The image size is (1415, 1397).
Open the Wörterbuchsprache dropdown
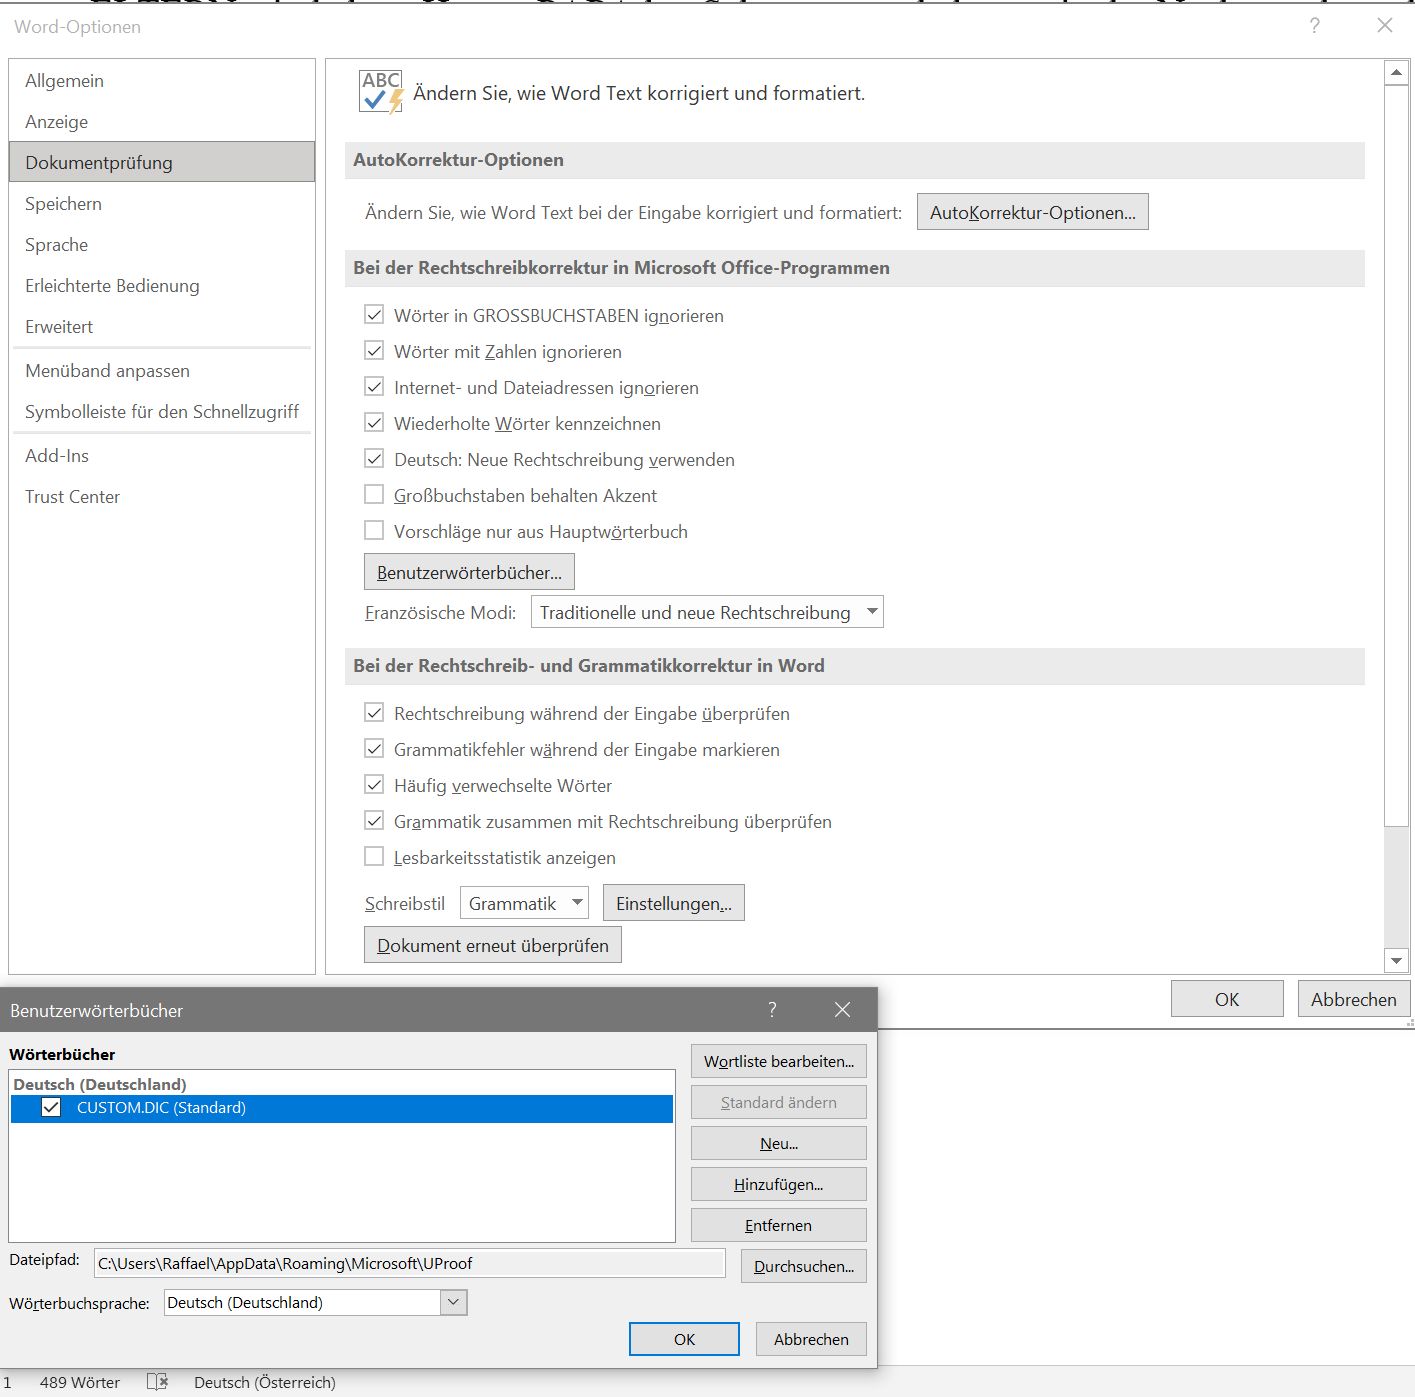point(315,1302)
